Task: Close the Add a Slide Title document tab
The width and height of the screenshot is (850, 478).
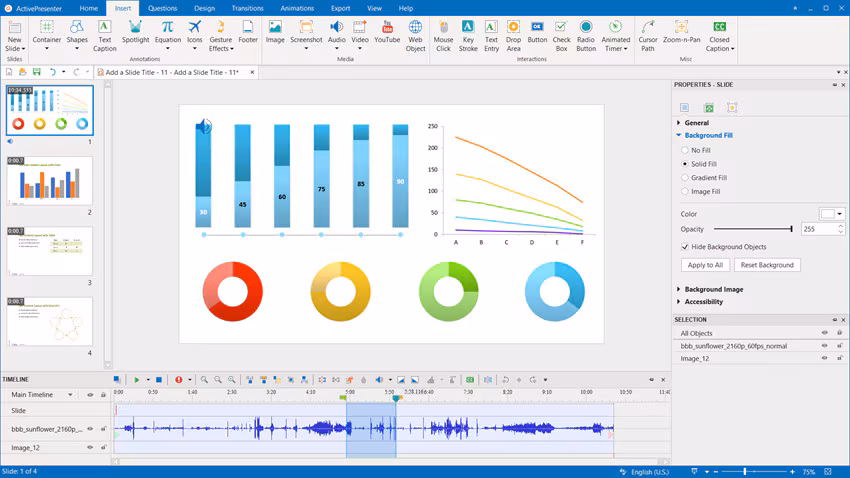Action: tap(252, 72)
